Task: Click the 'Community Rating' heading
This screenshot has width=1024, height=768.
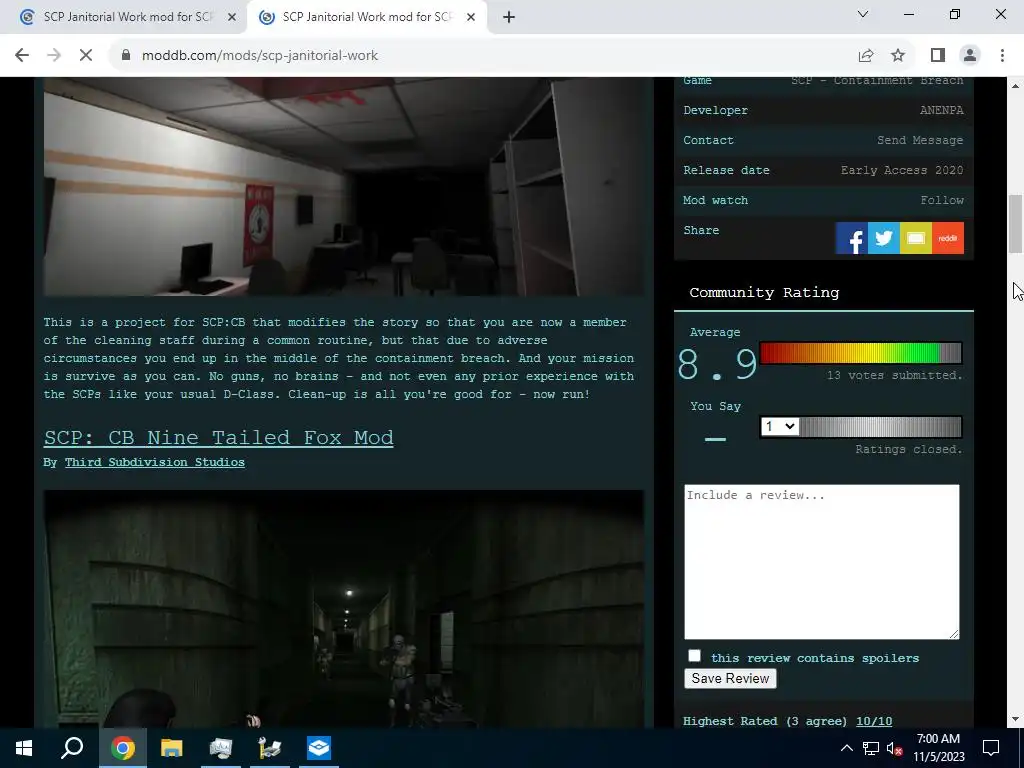Action: coord(764,293)
